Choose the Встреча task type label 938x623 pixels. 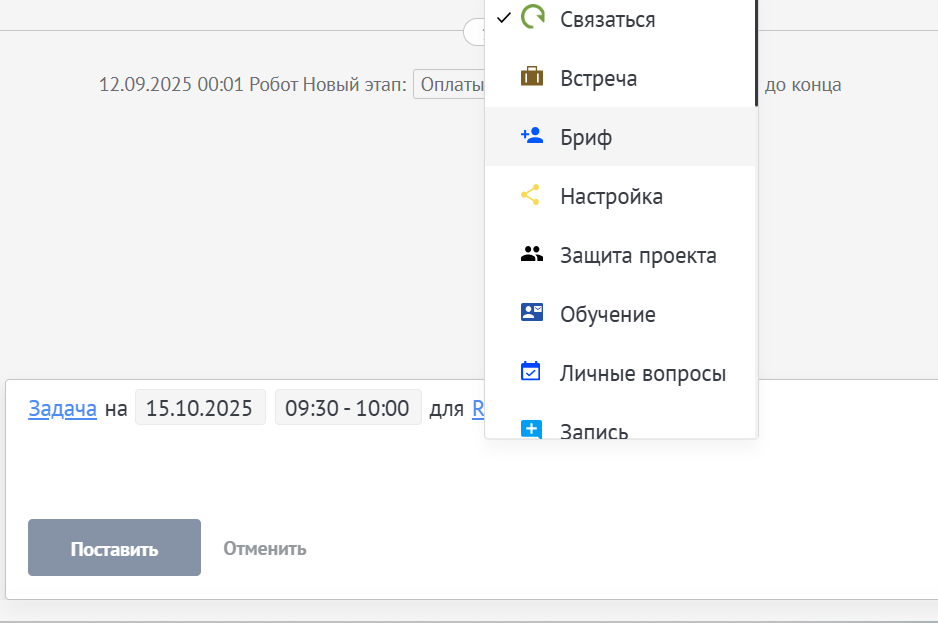[599, 78]
